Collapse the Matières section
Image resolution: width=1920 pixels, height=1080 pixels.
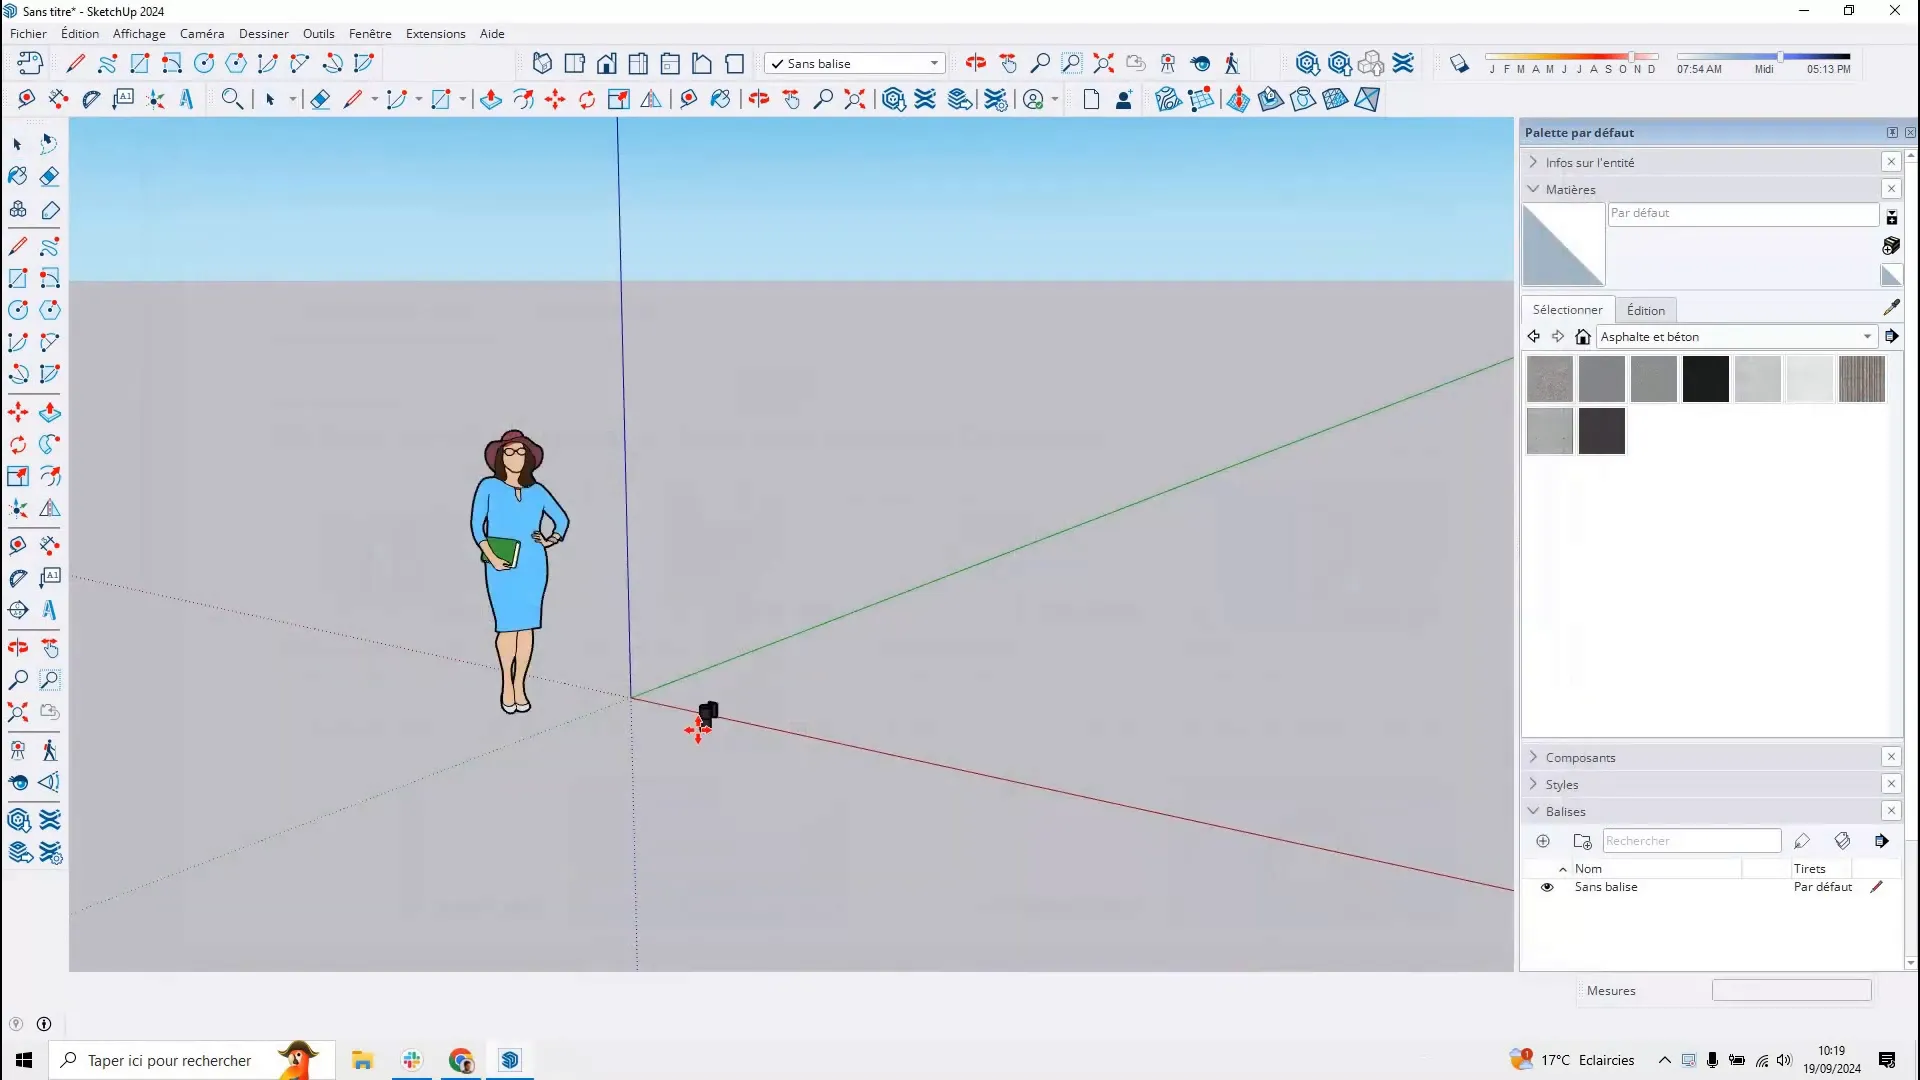1533,189
